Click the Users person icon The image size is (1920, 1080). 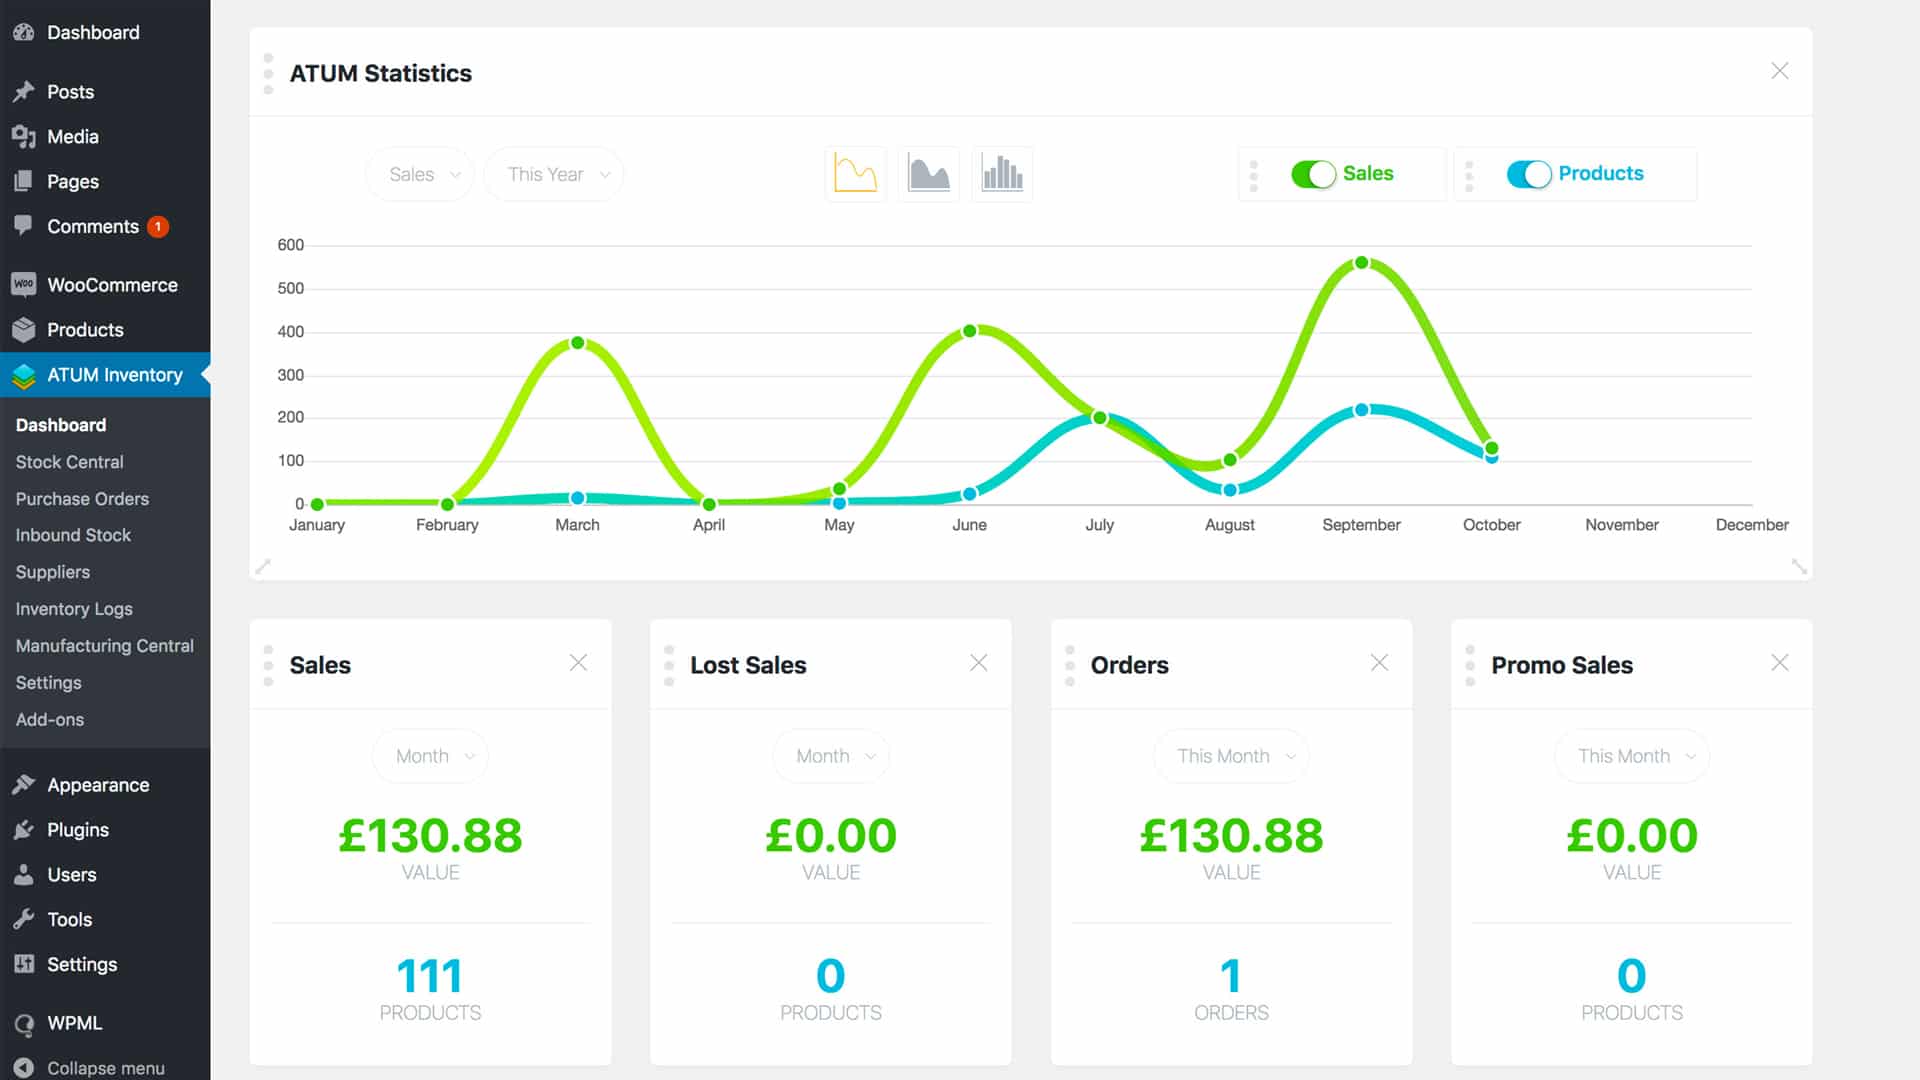pos(24,875)
